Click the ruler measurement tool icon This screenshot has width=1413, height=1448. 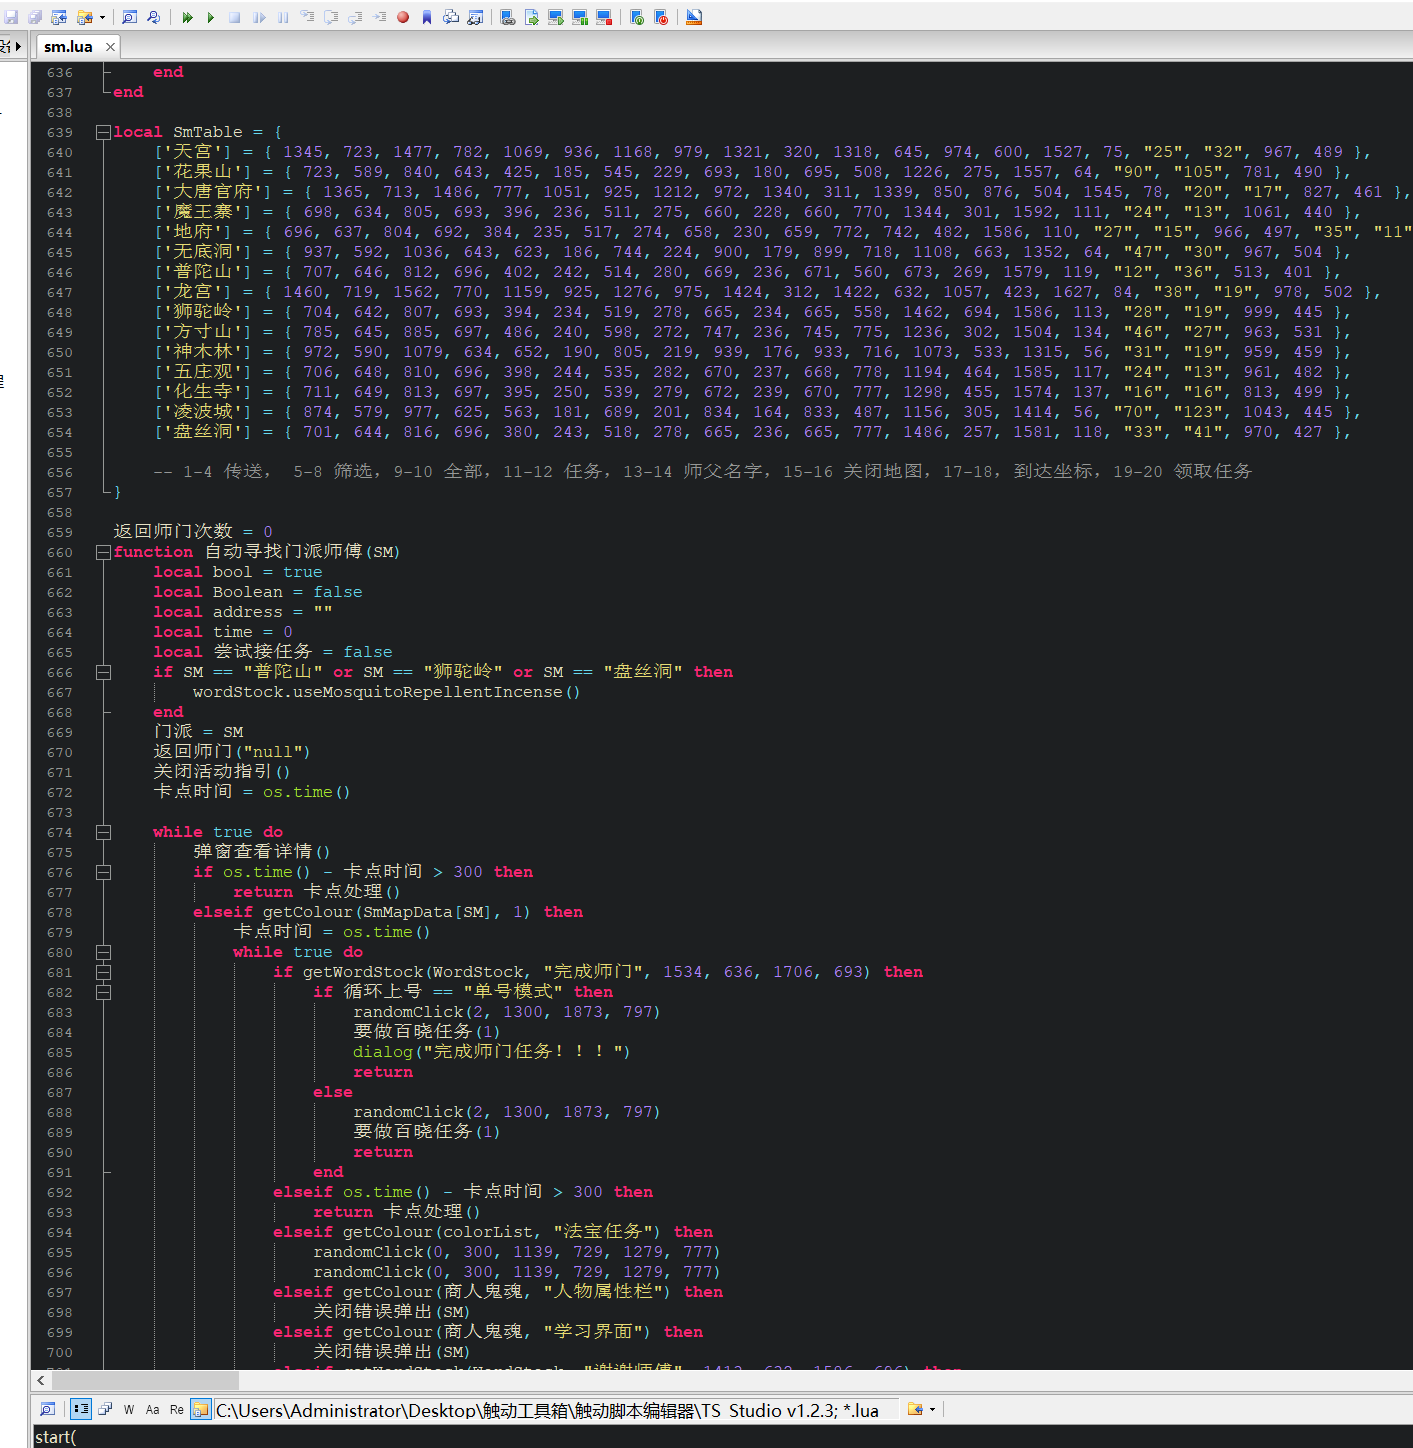[x=694, y=17]
